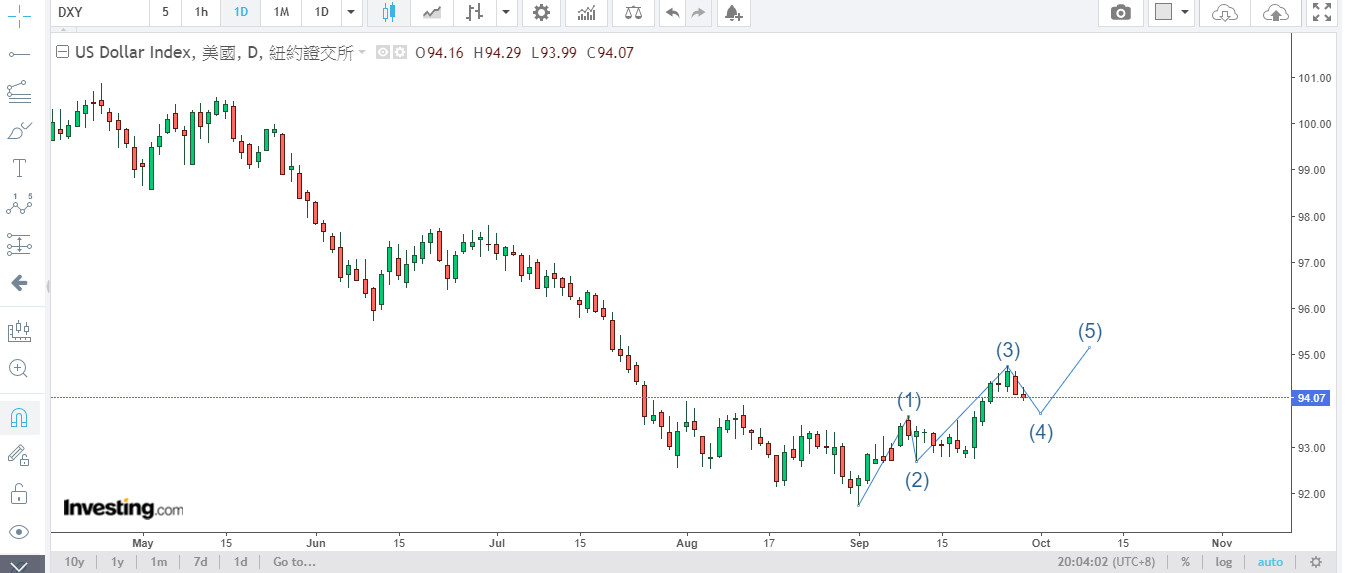The height and width of the screenshot is (573, 1359).
Task: Toggle stay in drawing mode pencil-lock
Action: (x=18, y=456)
